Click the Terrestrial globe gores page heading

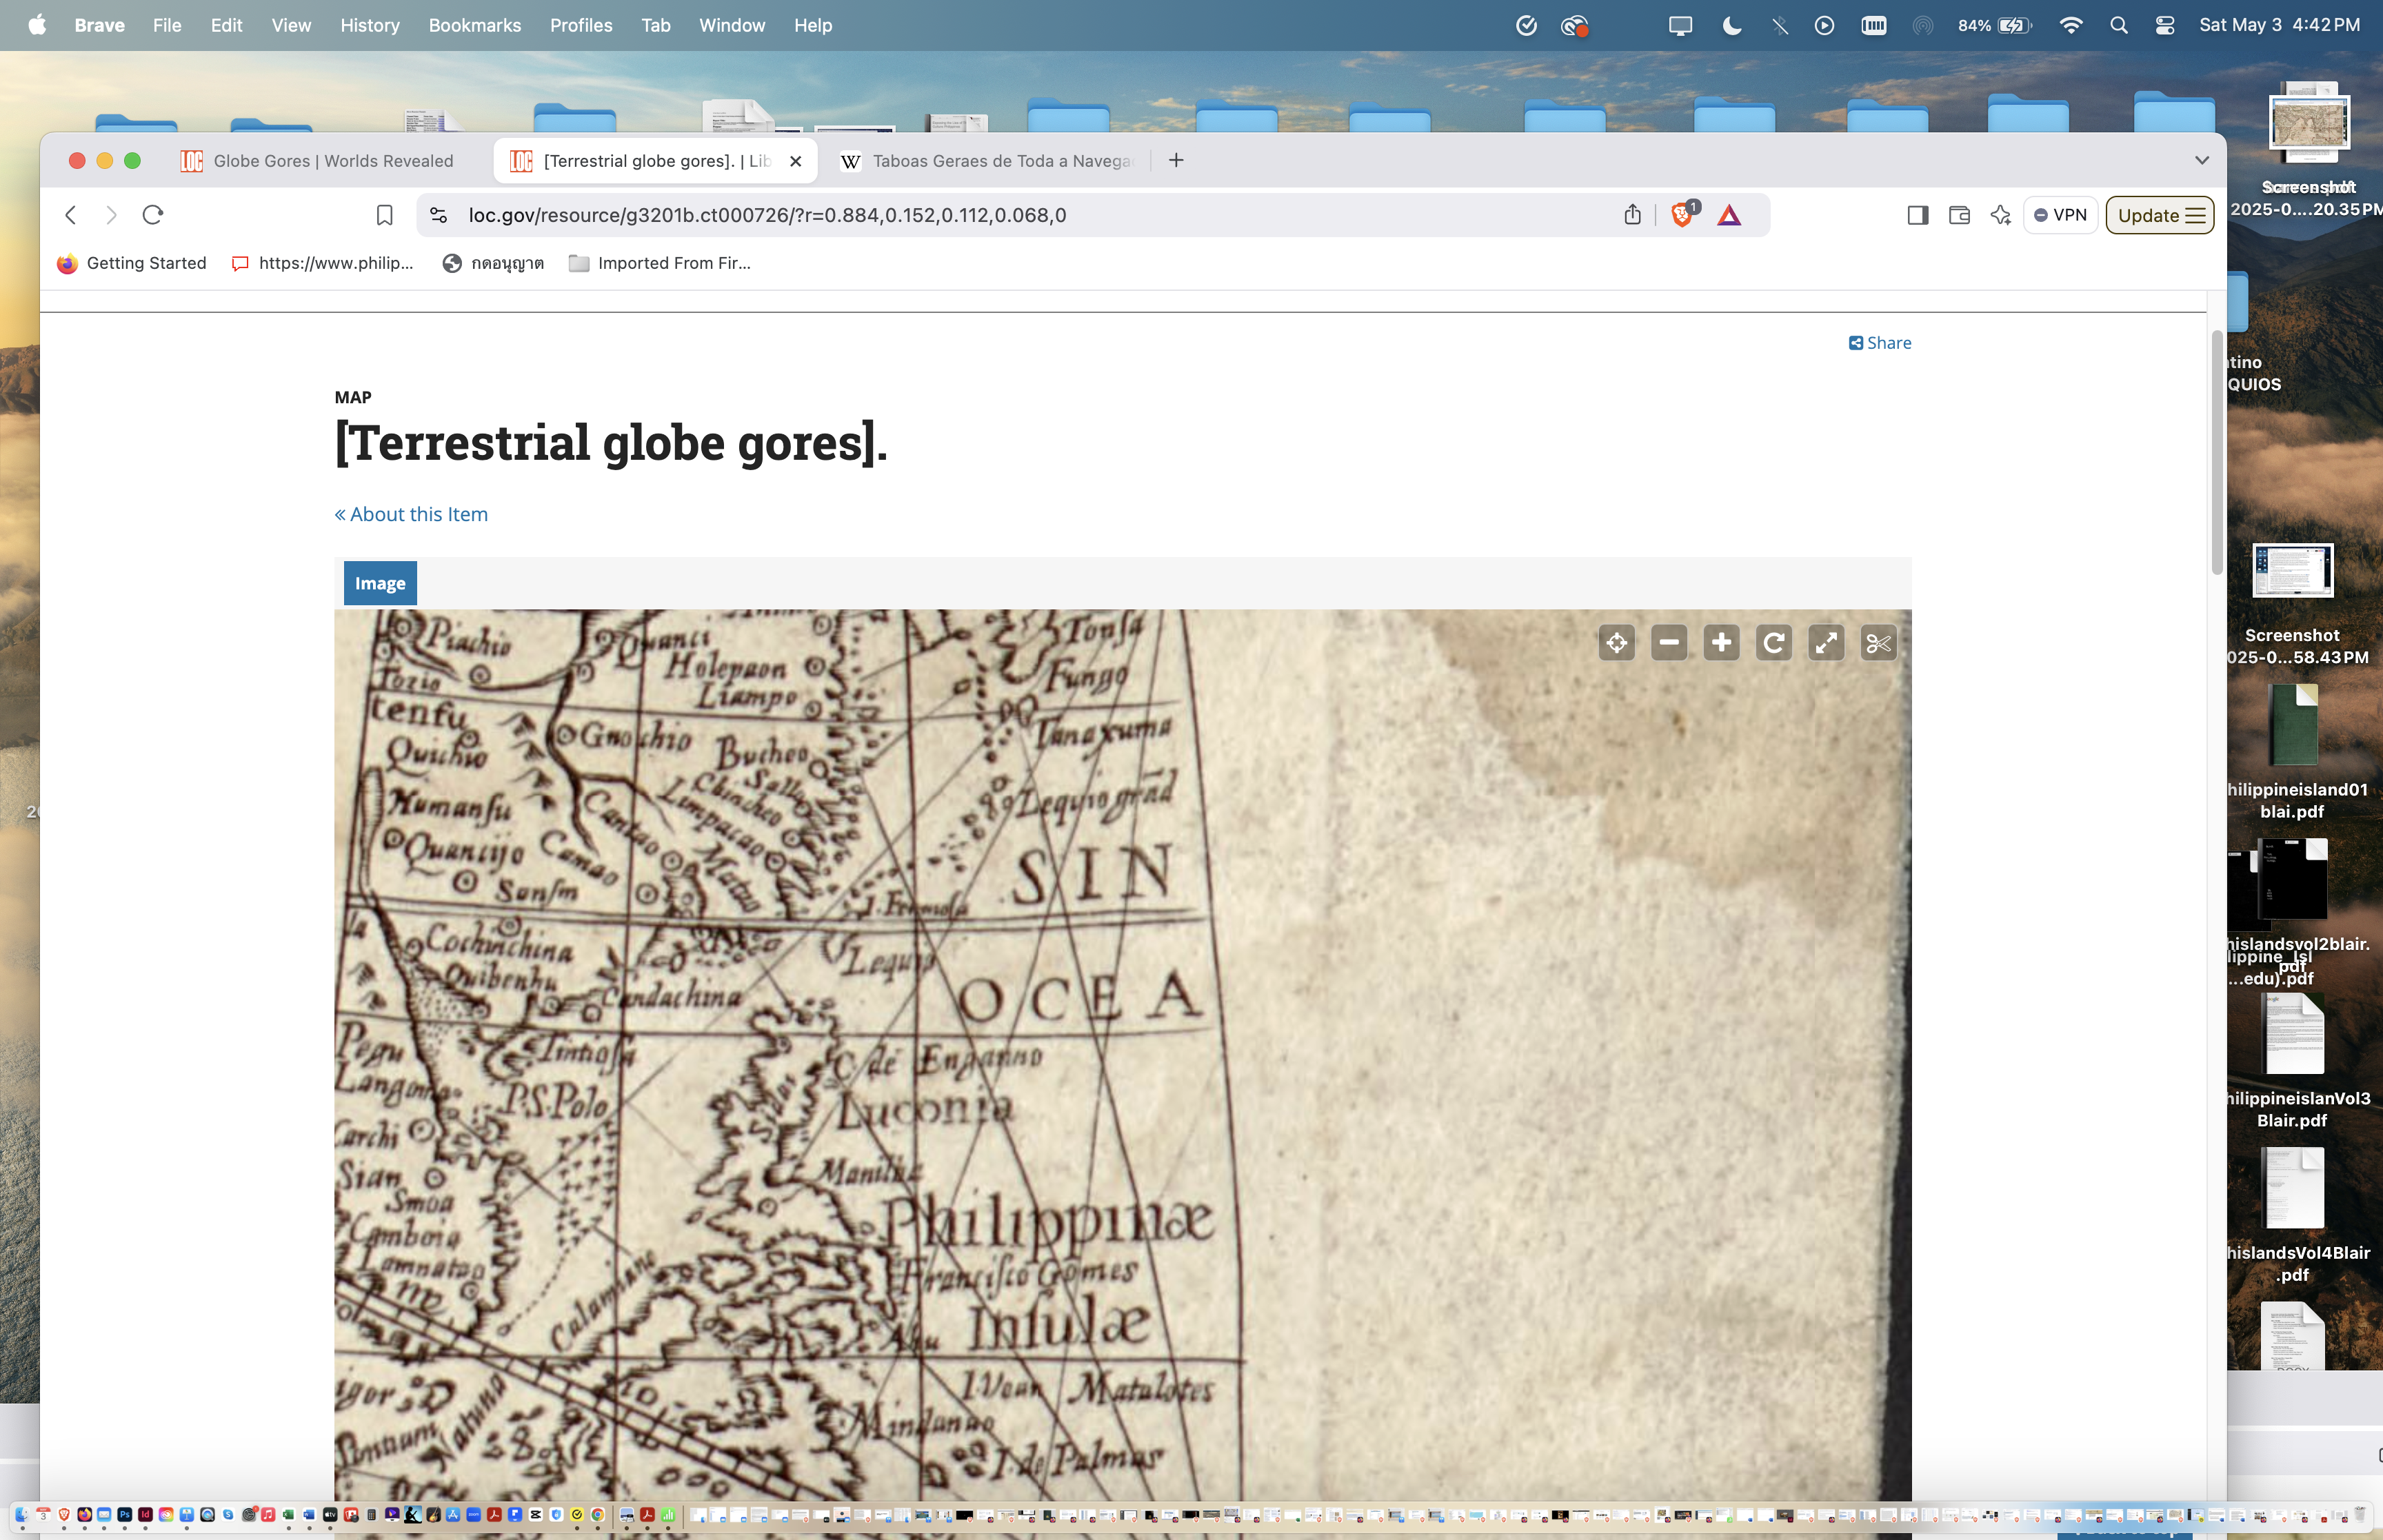[x=611, y=442]
